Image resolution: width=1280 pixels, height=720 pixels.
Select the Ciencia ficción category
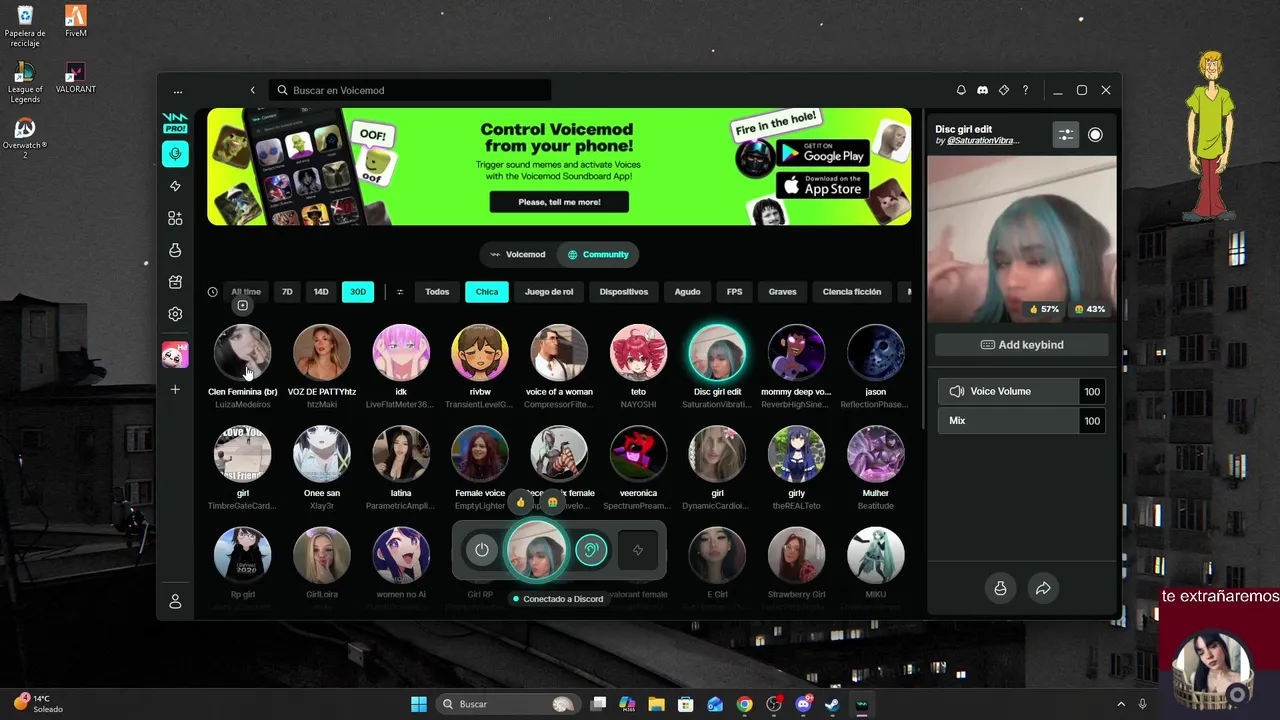click(x=852, y=292)
